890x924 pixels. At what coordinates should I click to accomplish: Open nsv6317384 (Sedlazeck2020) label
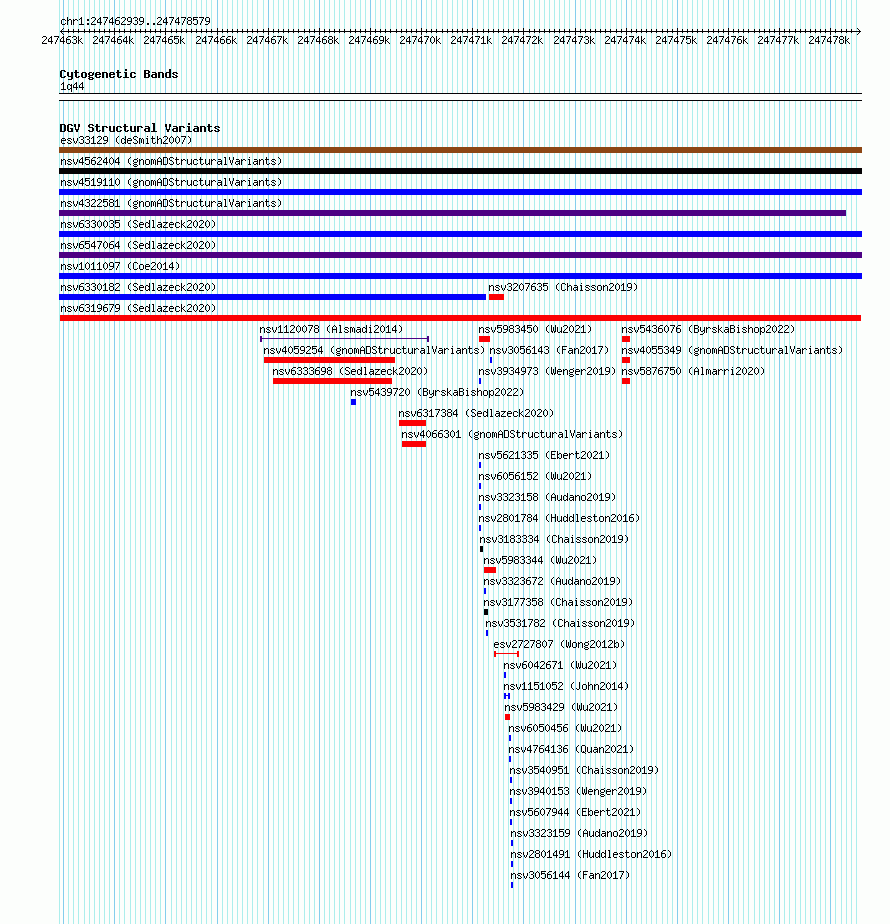pyautogui.click(x=476, y=414)
